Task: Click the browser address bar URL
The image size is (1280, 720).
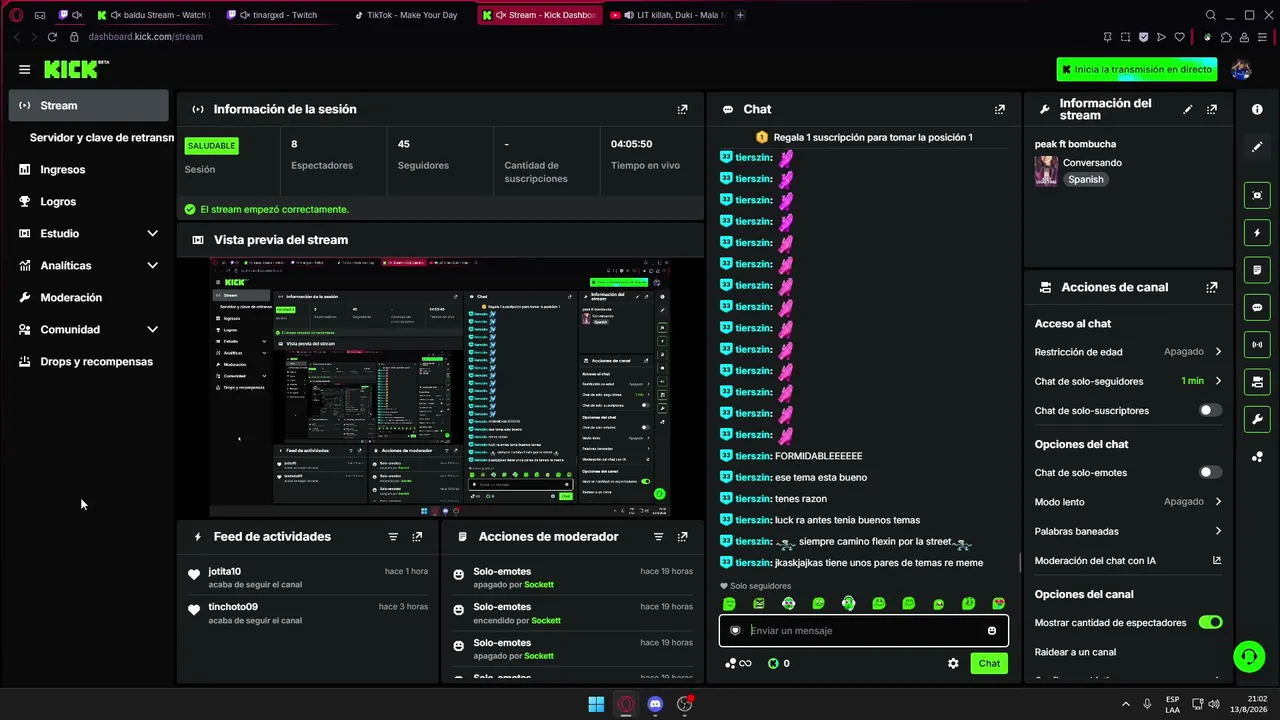Action: click(x=145, y=37)
